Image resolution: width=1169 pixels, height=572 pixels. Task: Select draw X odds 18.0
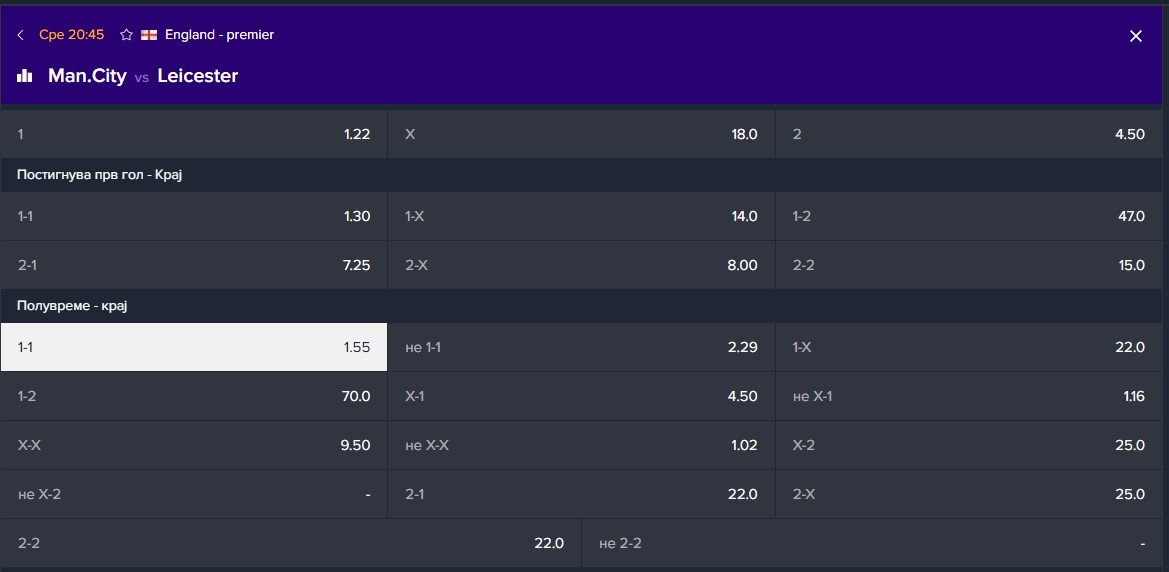point(581,134)
